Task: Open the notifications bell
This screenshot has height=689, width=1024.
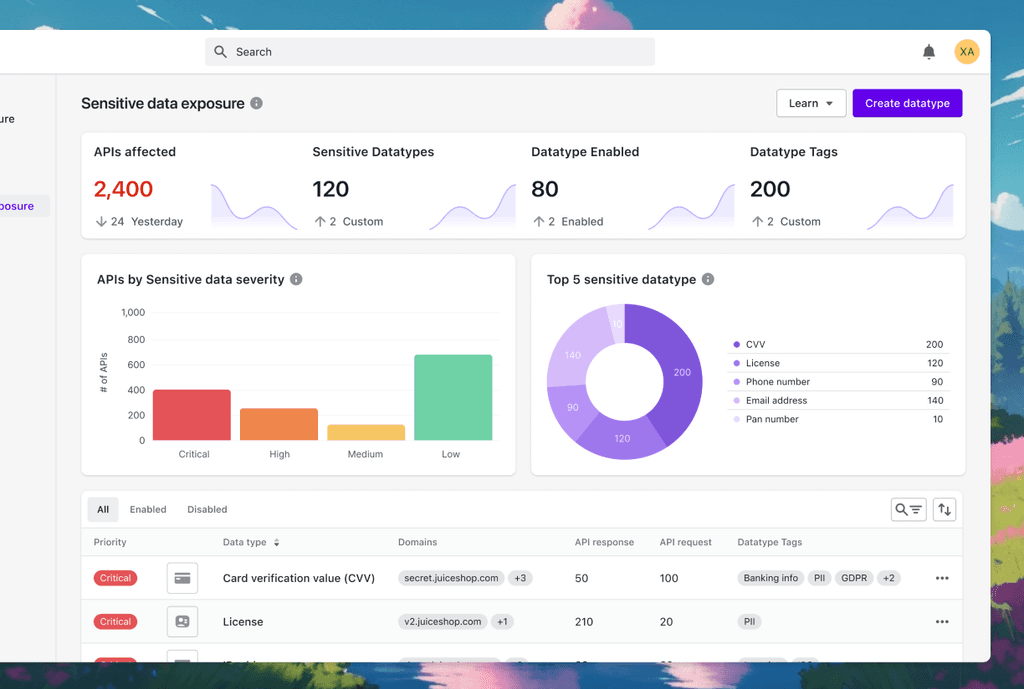Action: tap(928, 51)
